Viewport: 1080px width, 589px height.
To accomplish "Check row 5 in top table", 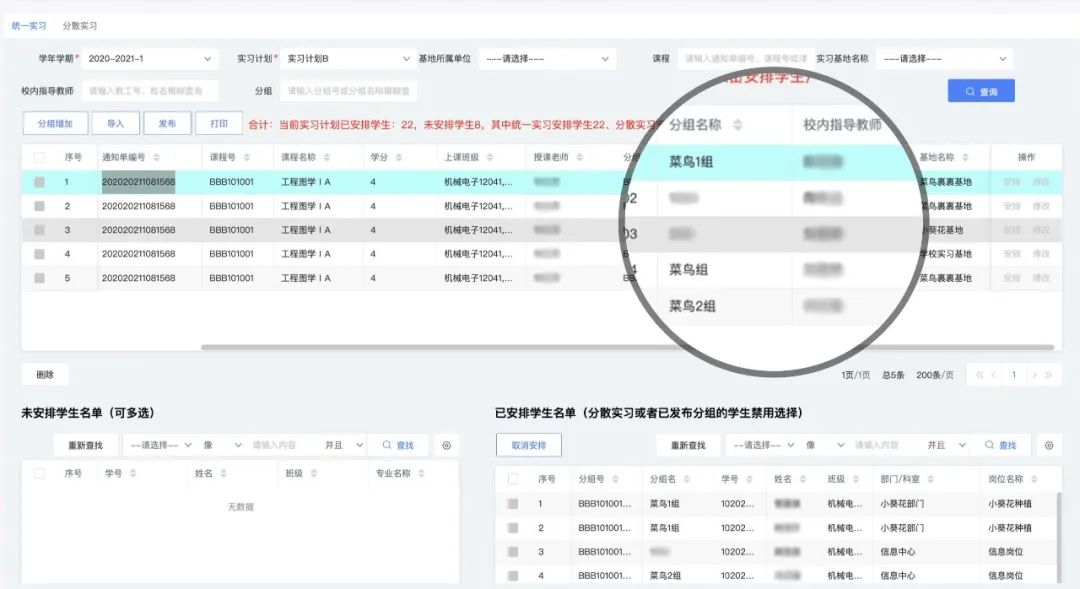I will (39, 278).
